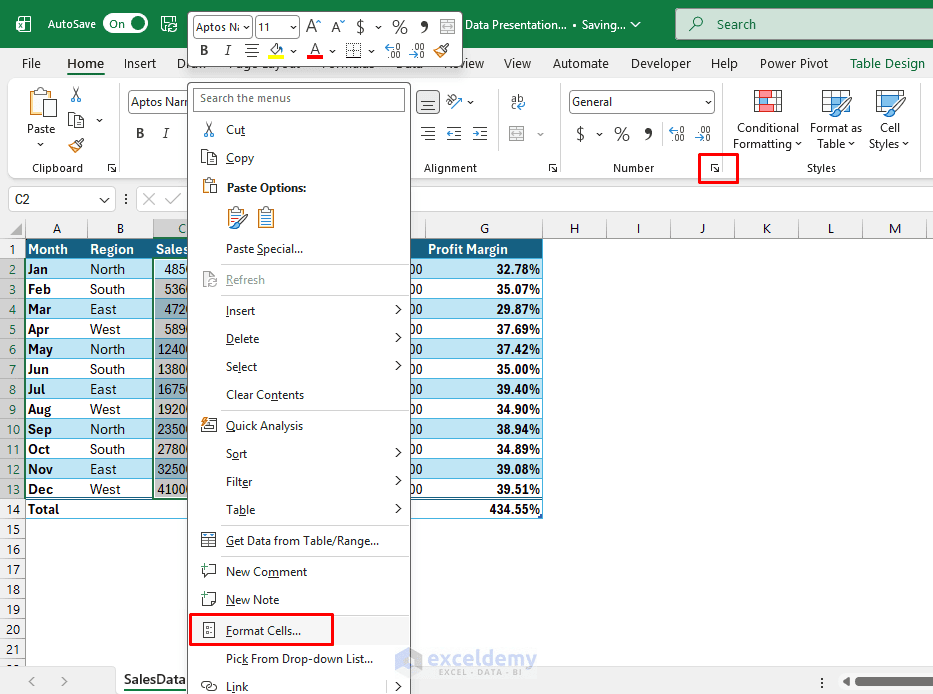Open Alignment settings dialog launcher
The width and height of the screenshot is (933, 694).
point(553,168)
